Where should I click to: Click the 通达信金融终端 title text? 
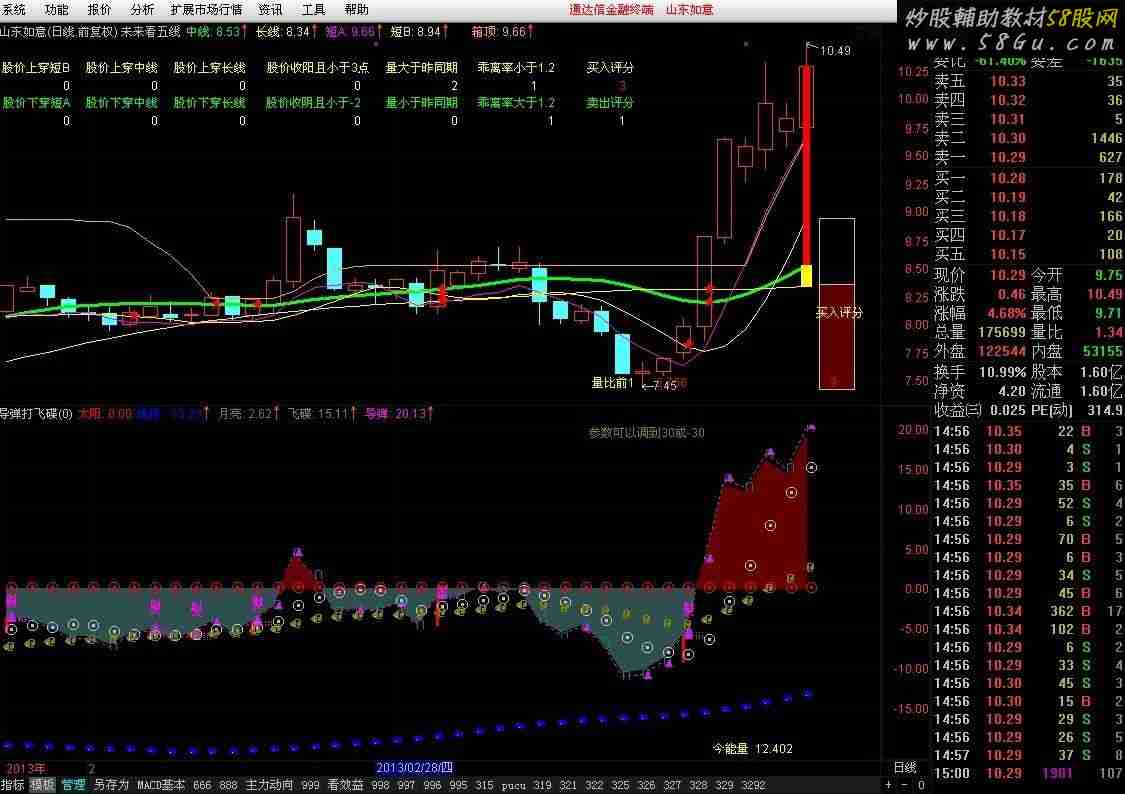pos(611,9)
